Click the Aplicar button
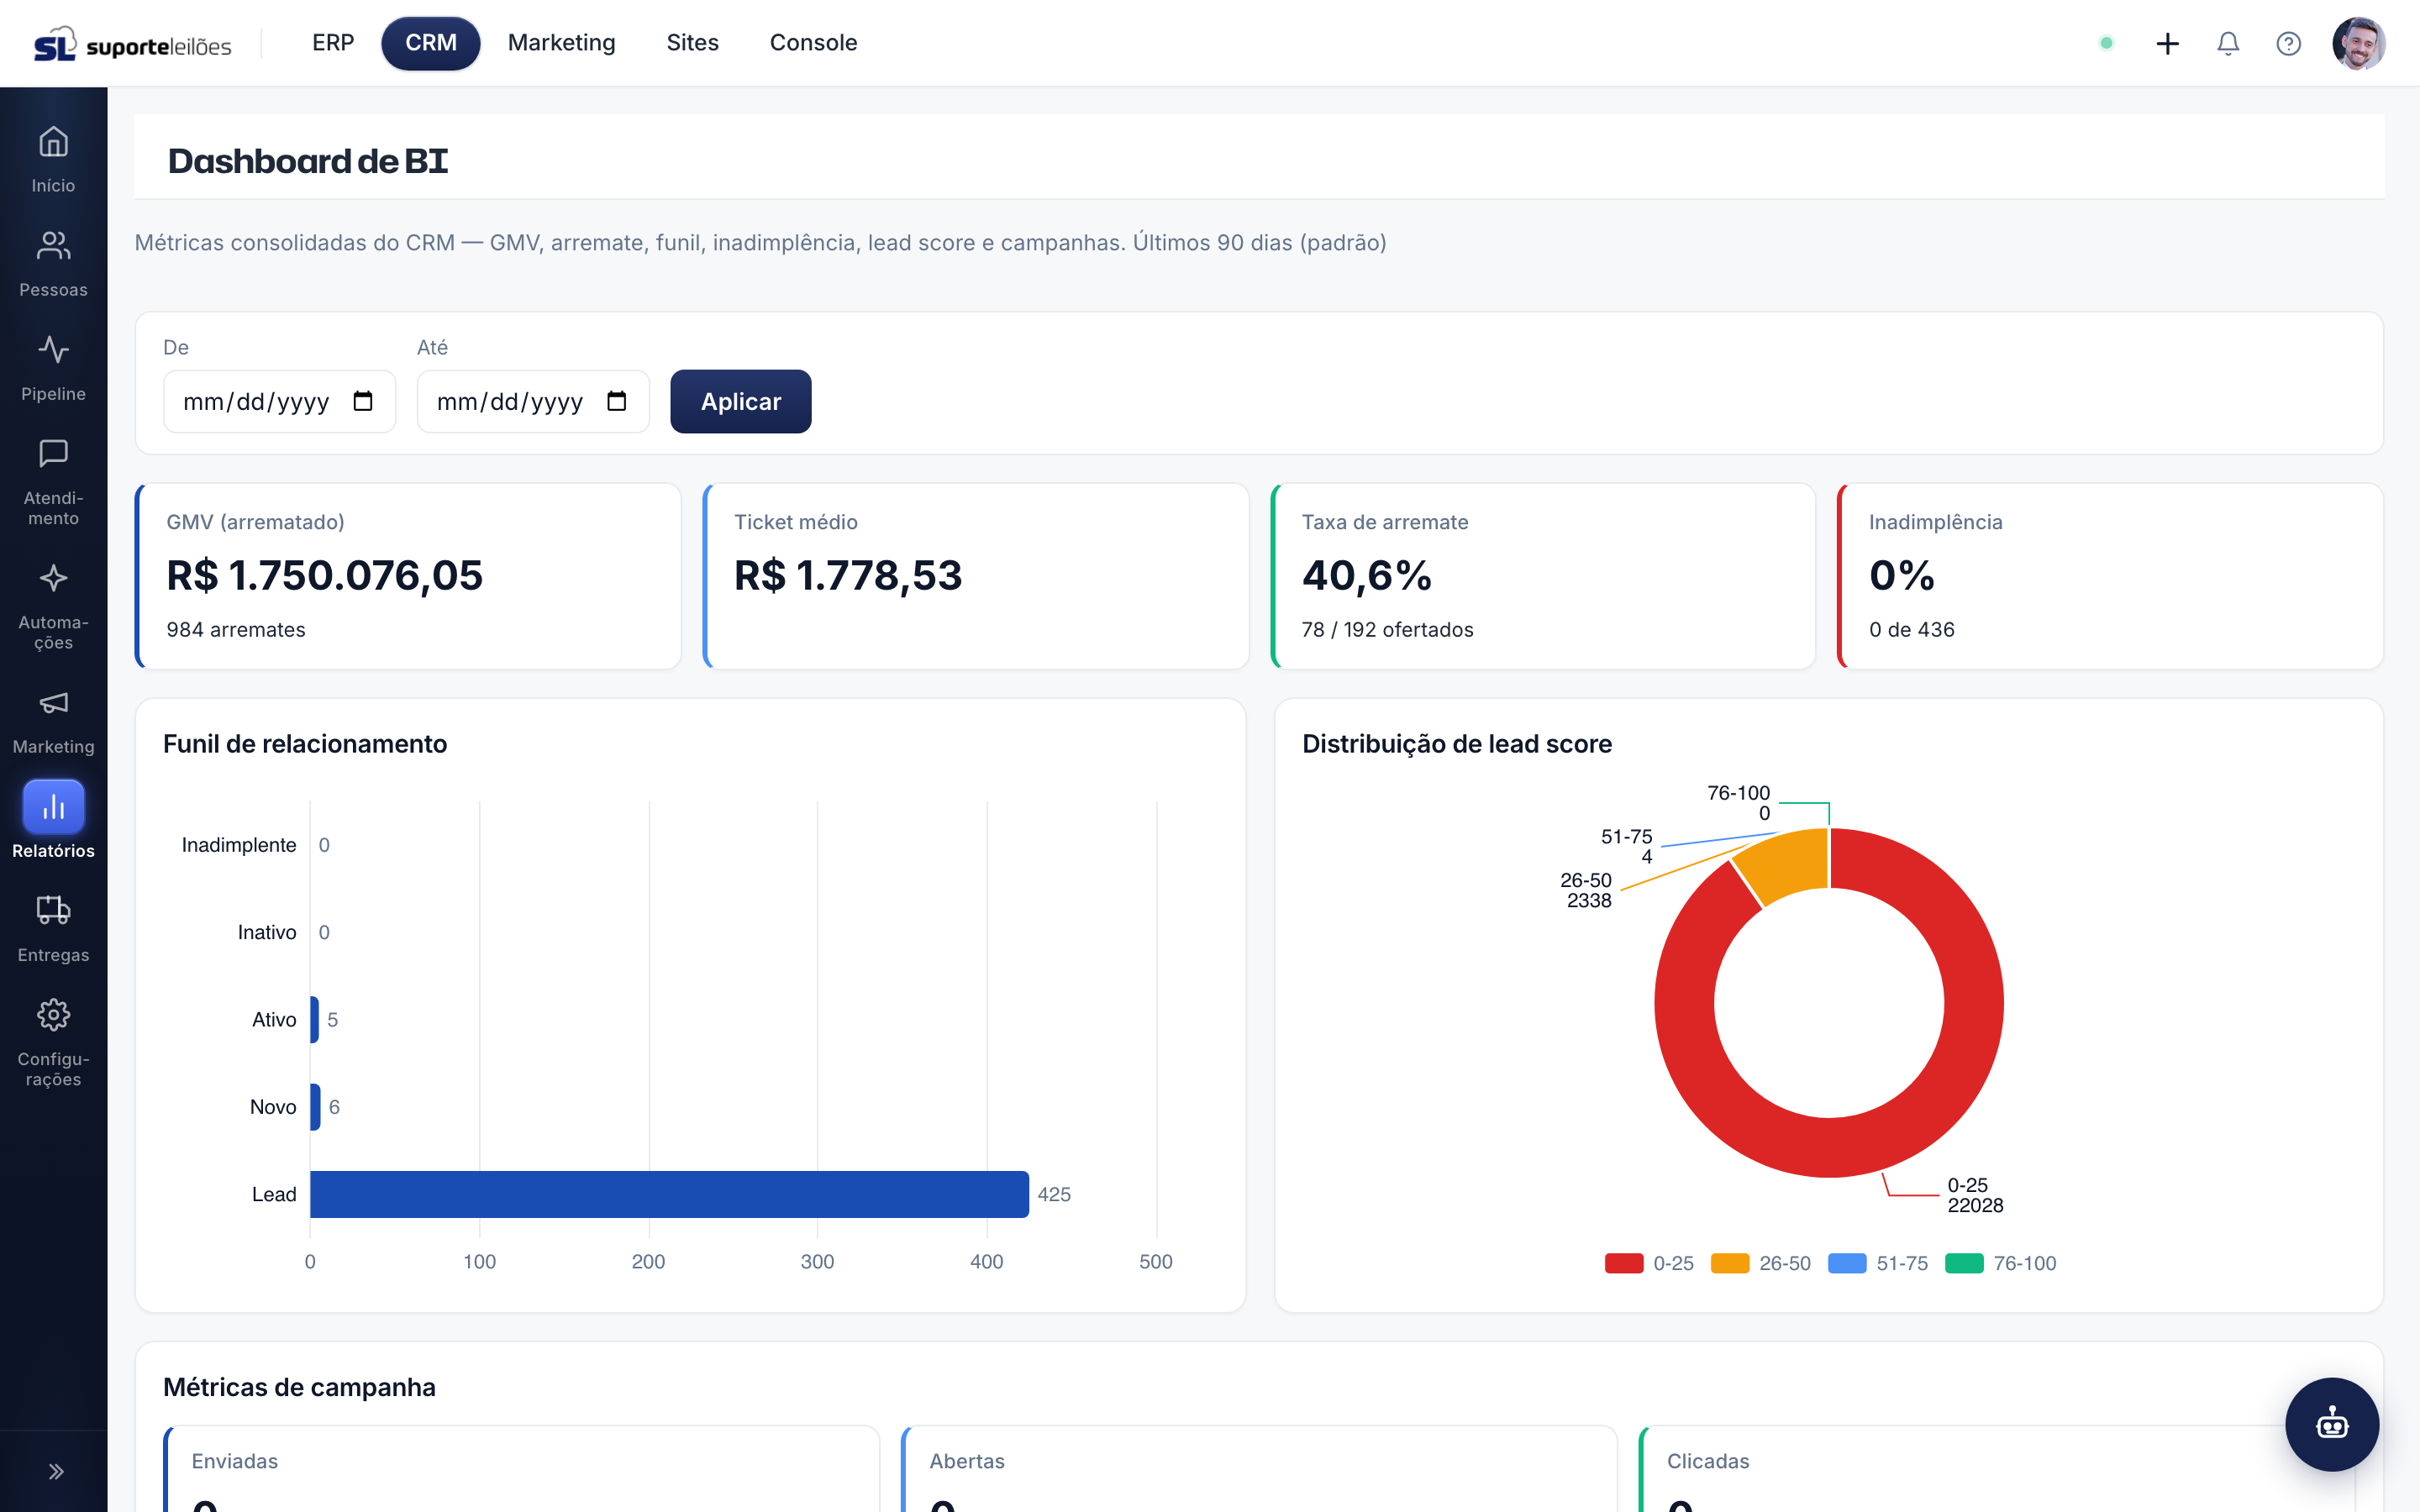The width and height of the screenshot is (2420, 1512). click(740, 401)
